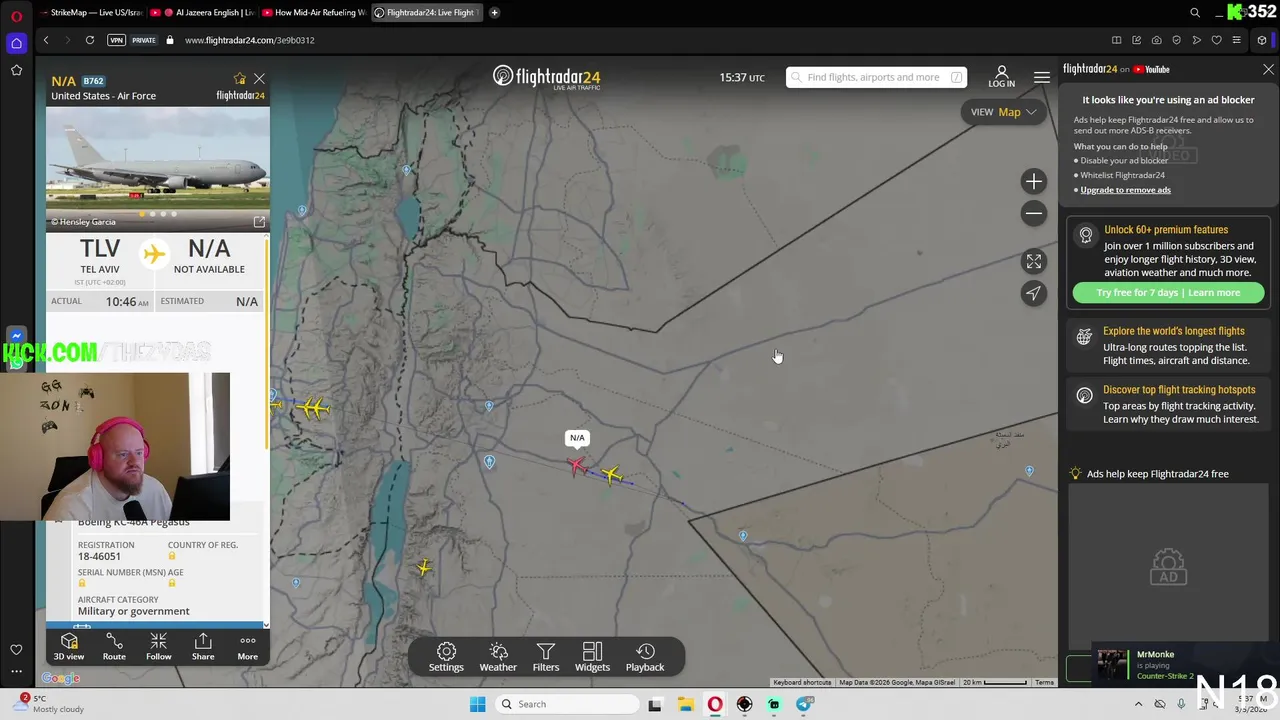This screenshot has width=1280, height=720.
Task: Switch to the How Mid-Air Refueling tab
Action: (314, 13)
